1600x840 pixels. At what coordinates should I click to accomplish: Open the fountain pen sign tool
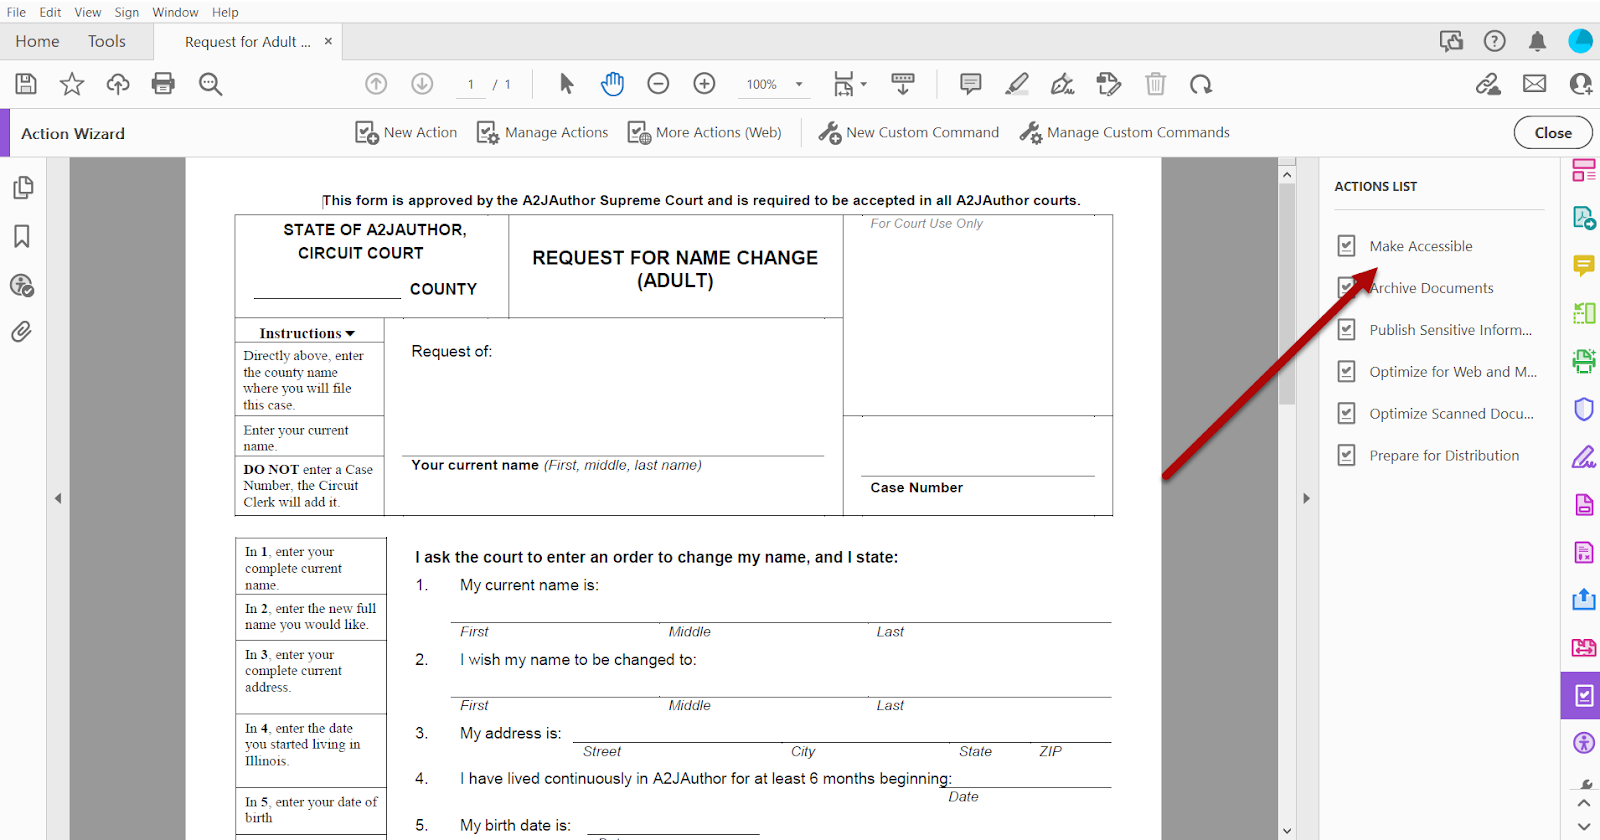(x=1063, y=84)
